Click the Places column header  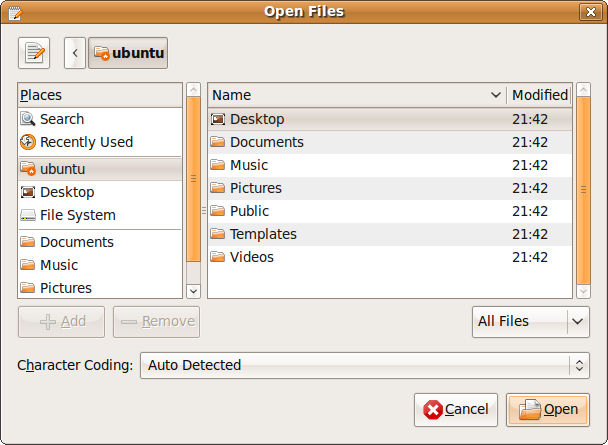(100, 95)
